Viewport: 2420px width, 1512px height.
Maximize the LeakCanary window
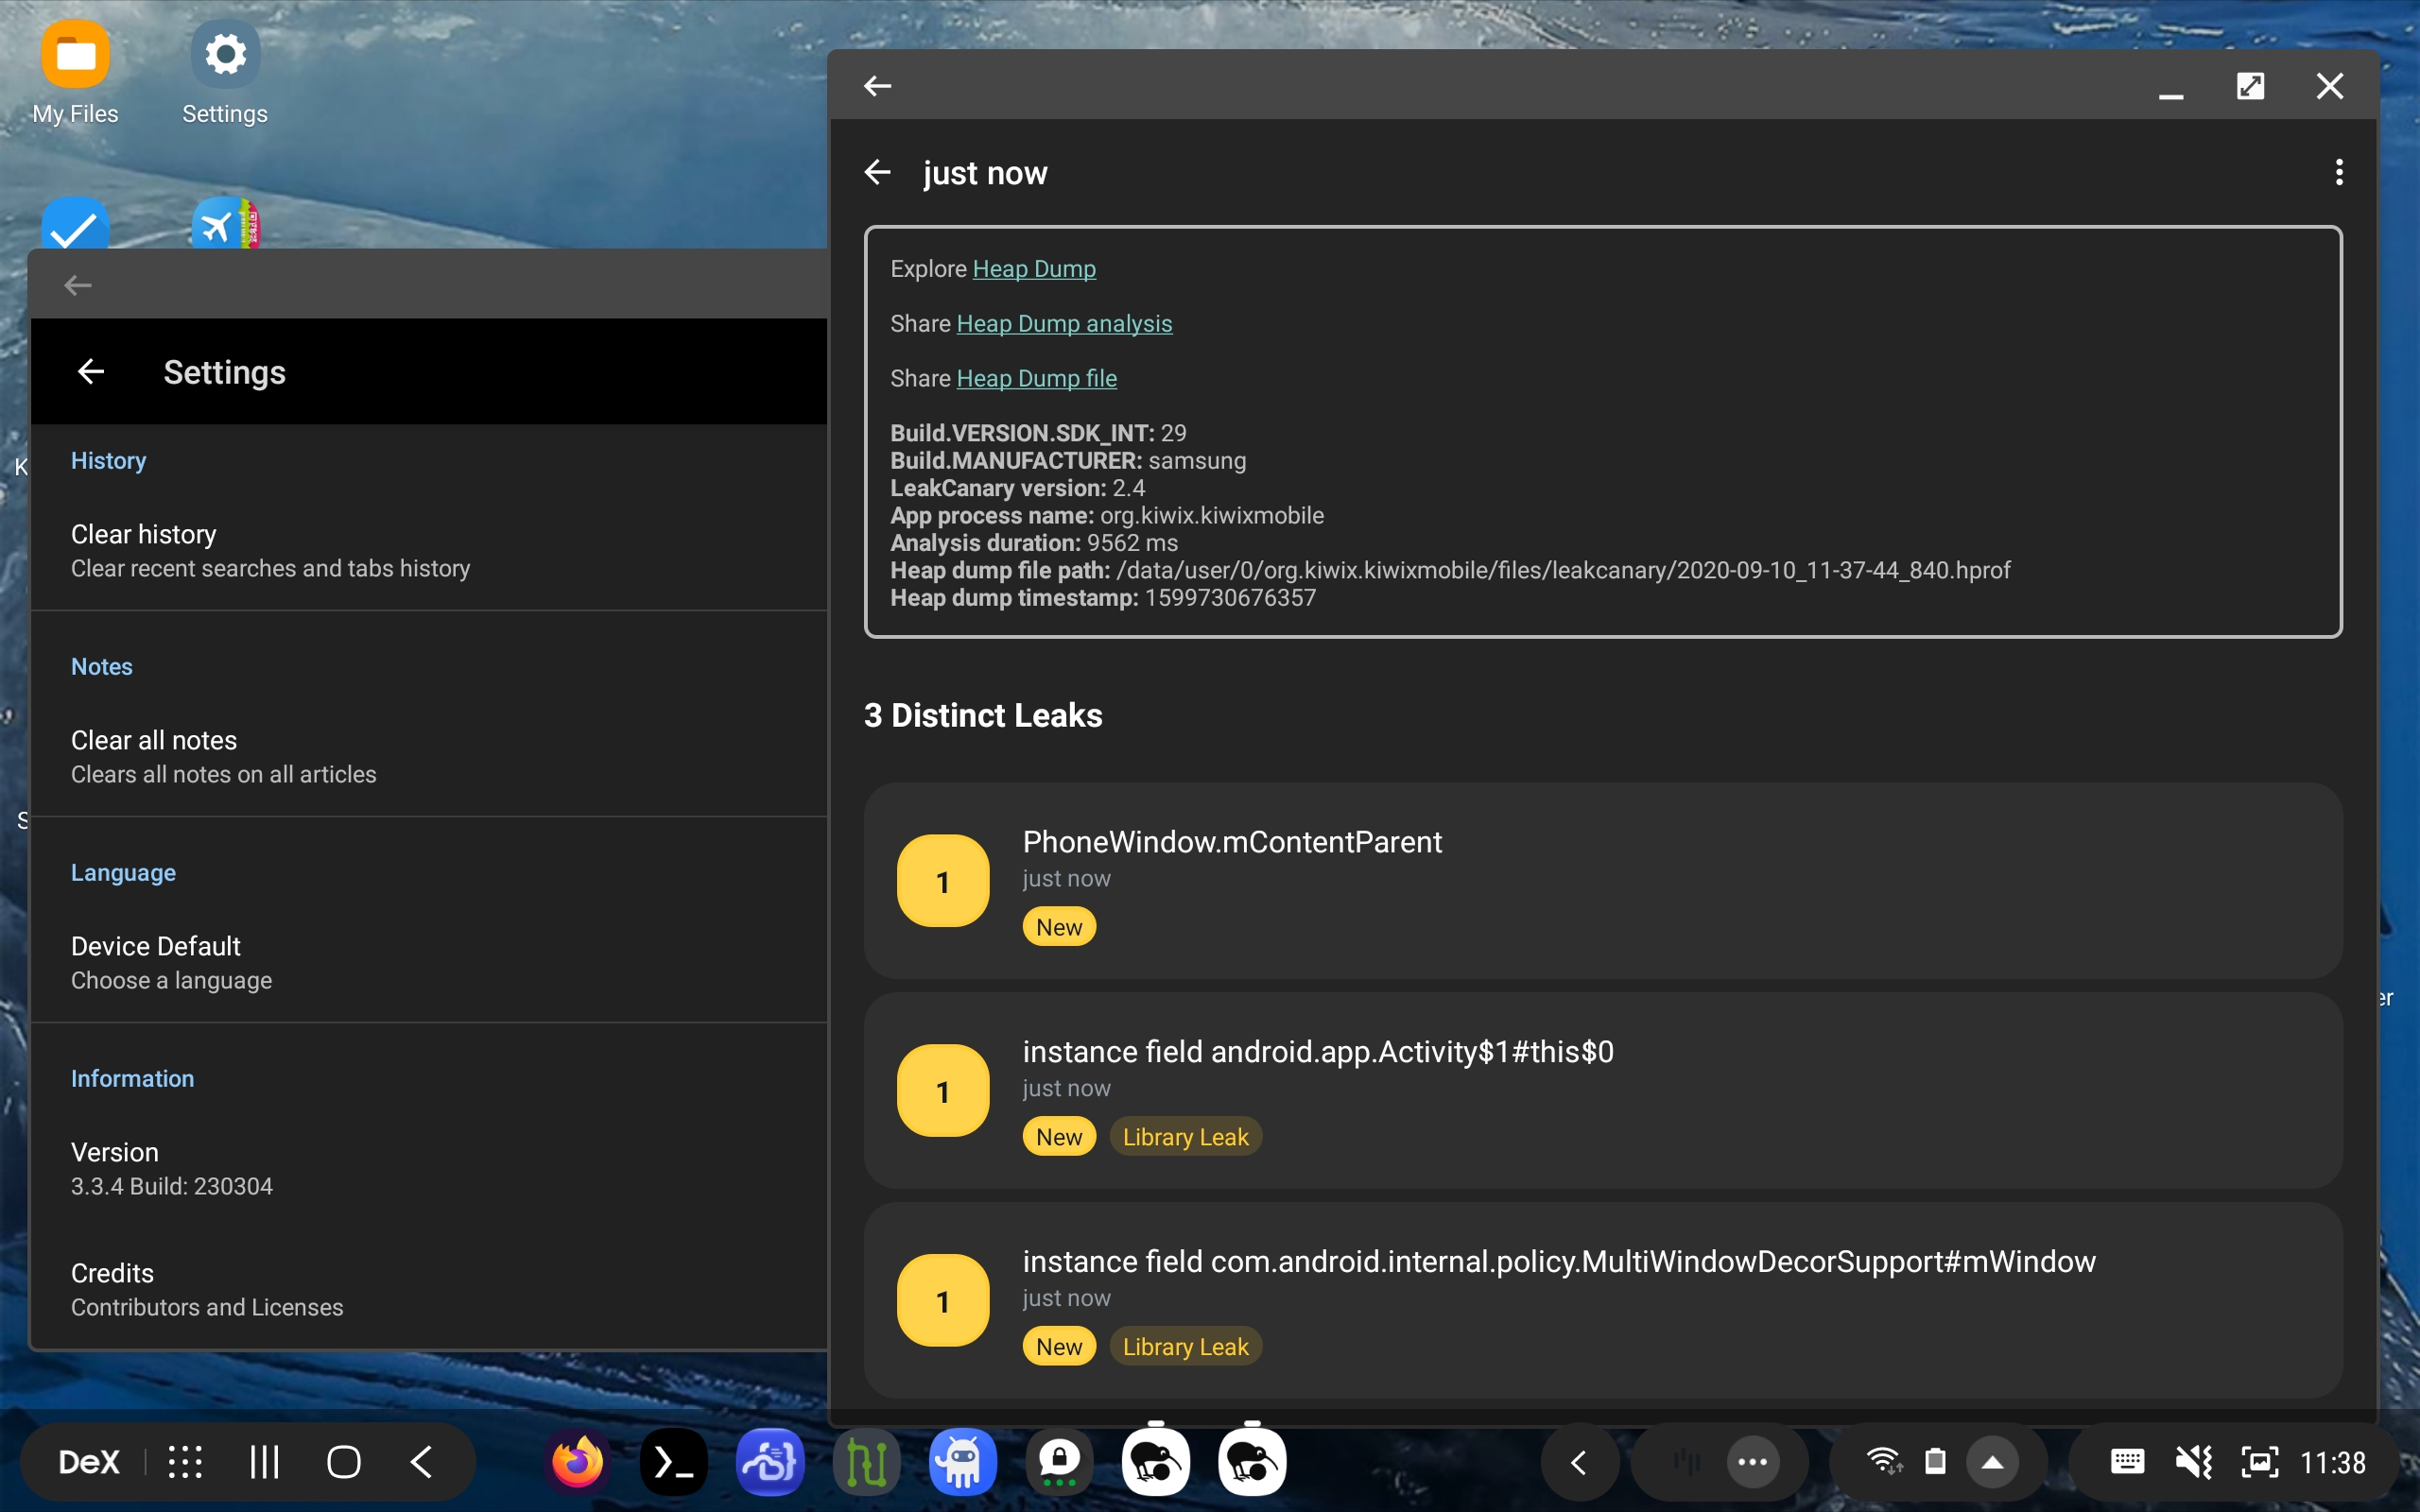pos(2250,86)
